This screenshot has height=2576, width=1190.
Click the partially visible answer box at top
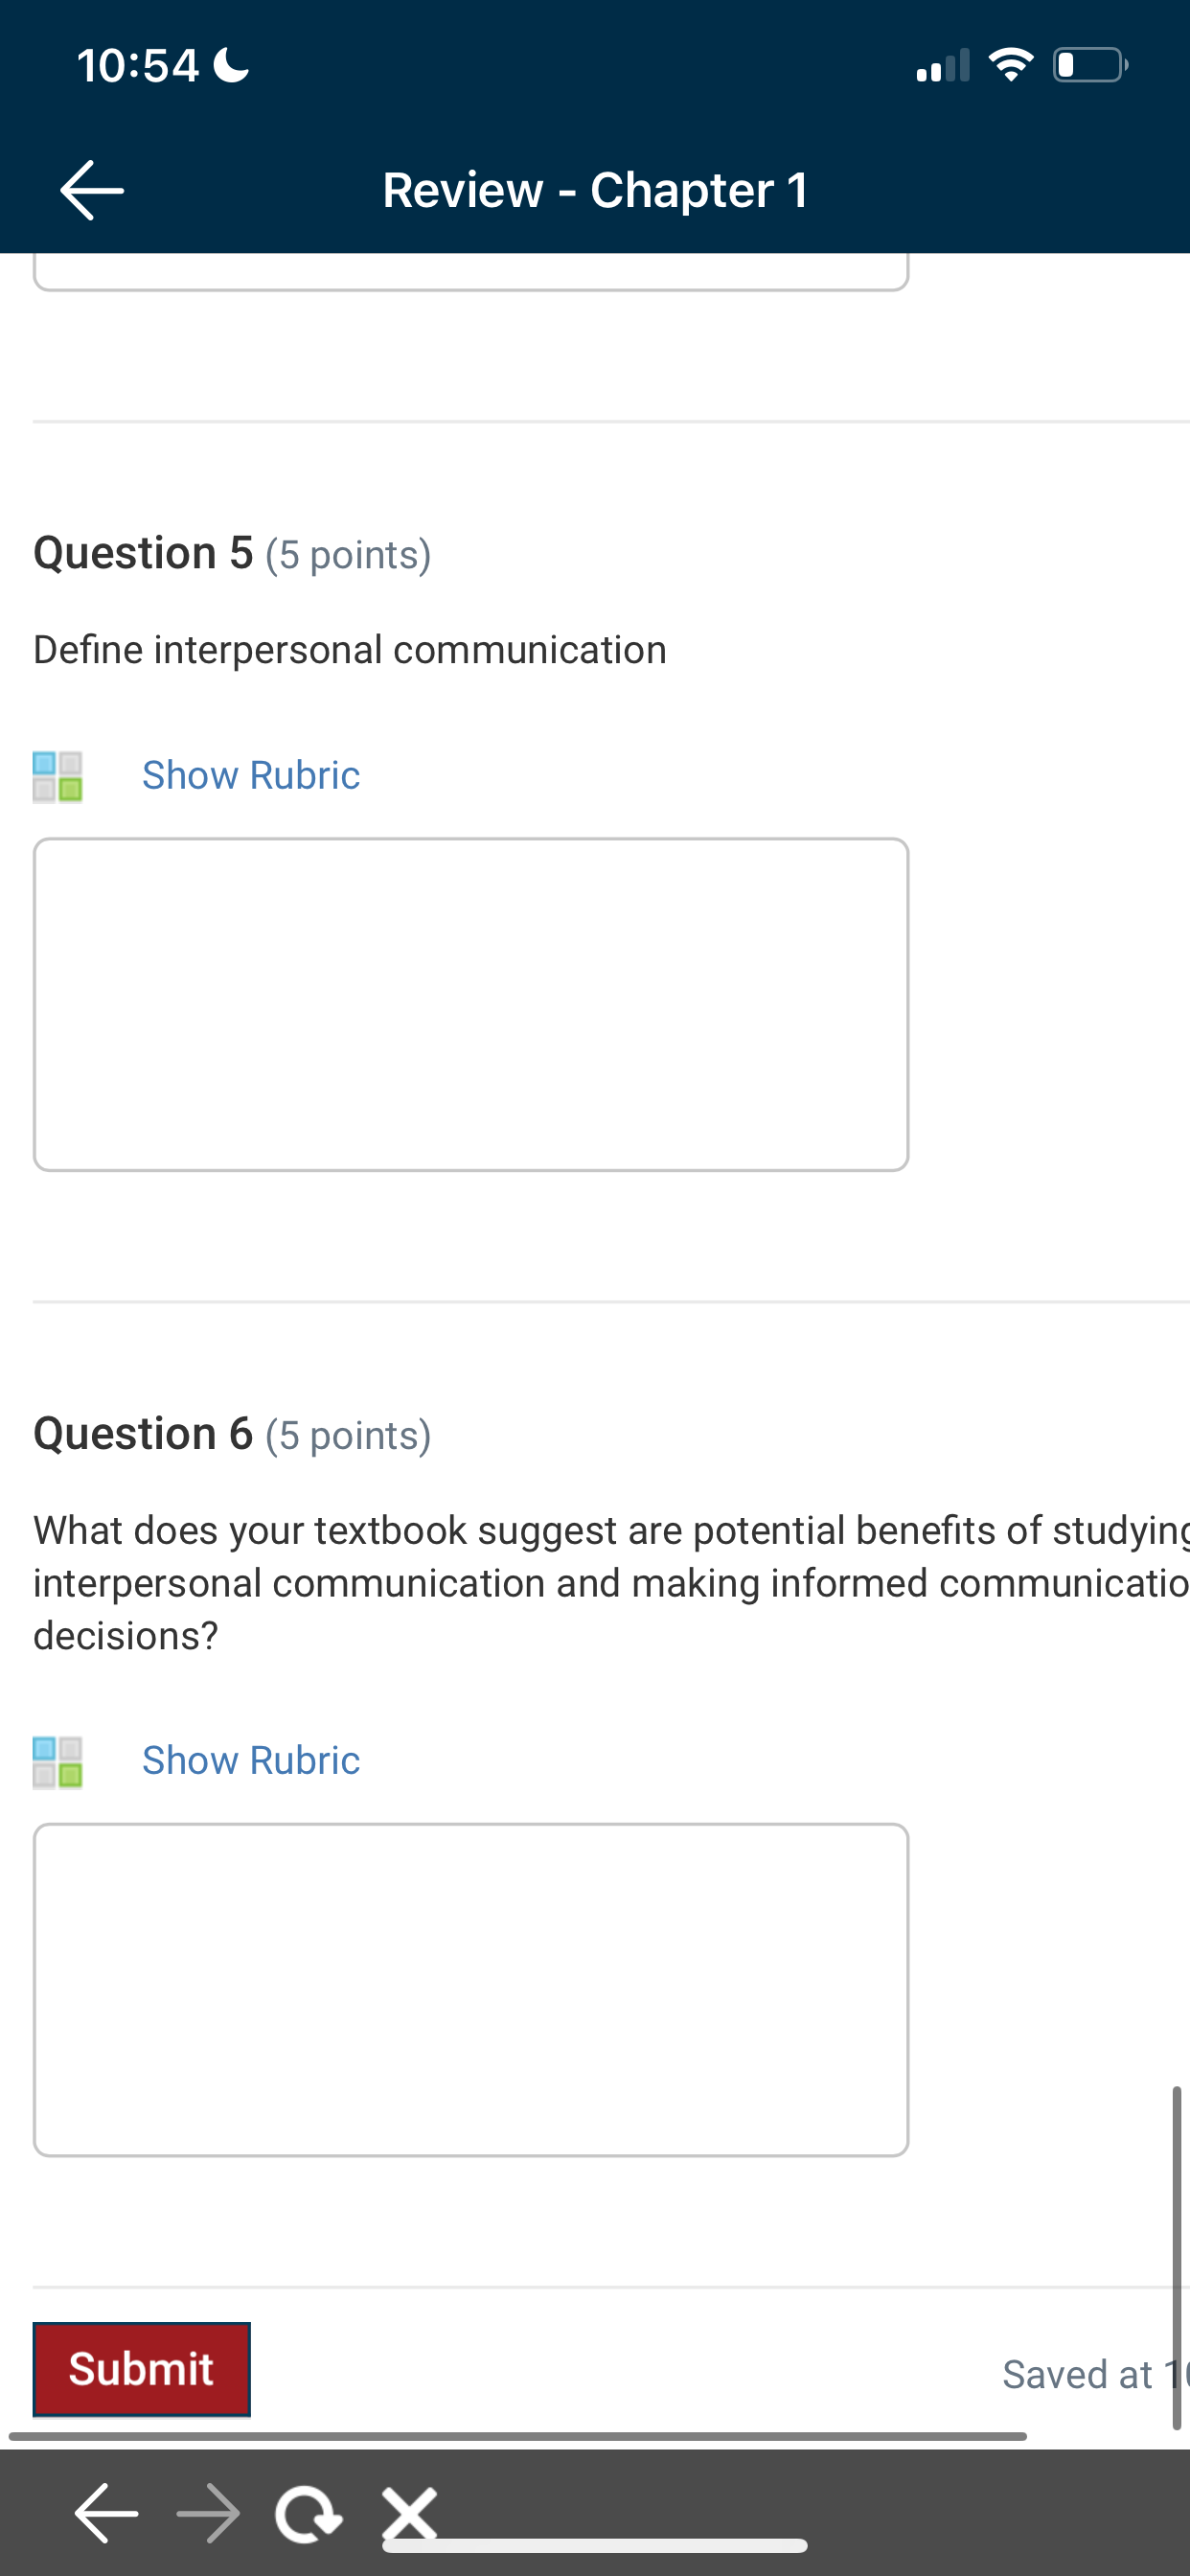click(471, 271)
